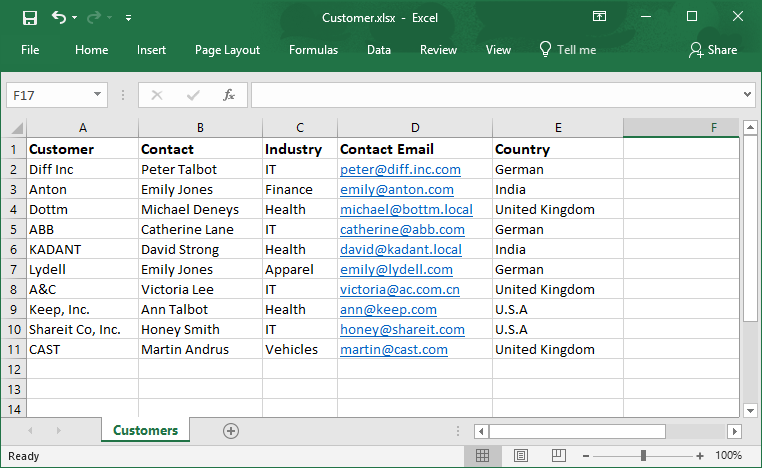Click the Undo arrow icon
Viewport: 762px width, 468px height.
click(59, 17)
